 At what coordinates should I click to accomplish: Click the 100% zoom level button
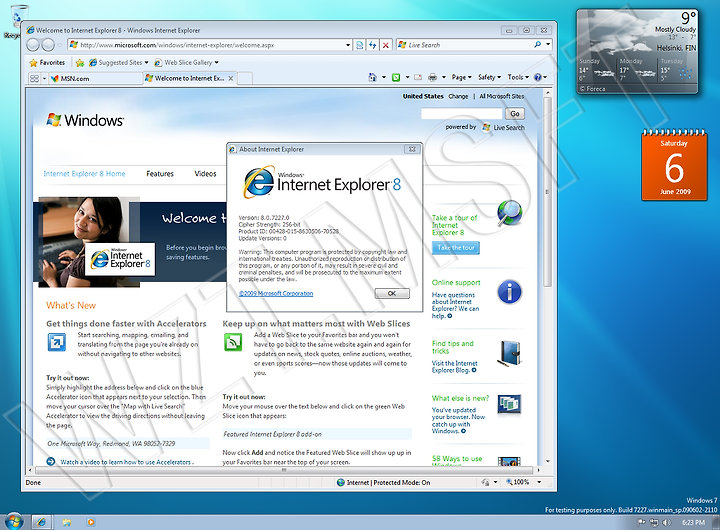[x=518, y=482]
